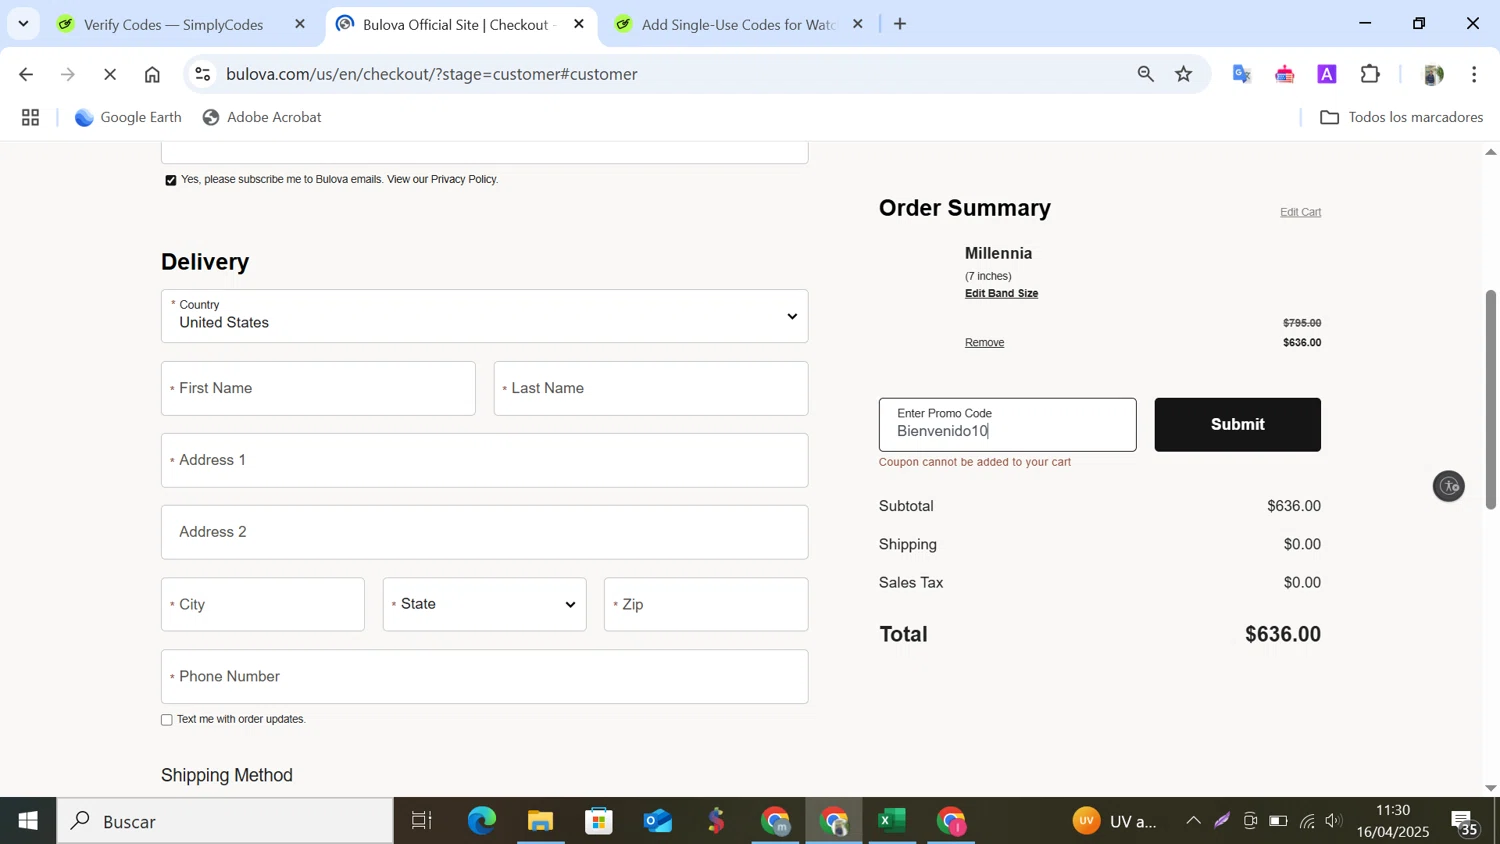Open the accessibility widget icon
This screenshot has height=844, width=1500.
tap(1448, 486)
